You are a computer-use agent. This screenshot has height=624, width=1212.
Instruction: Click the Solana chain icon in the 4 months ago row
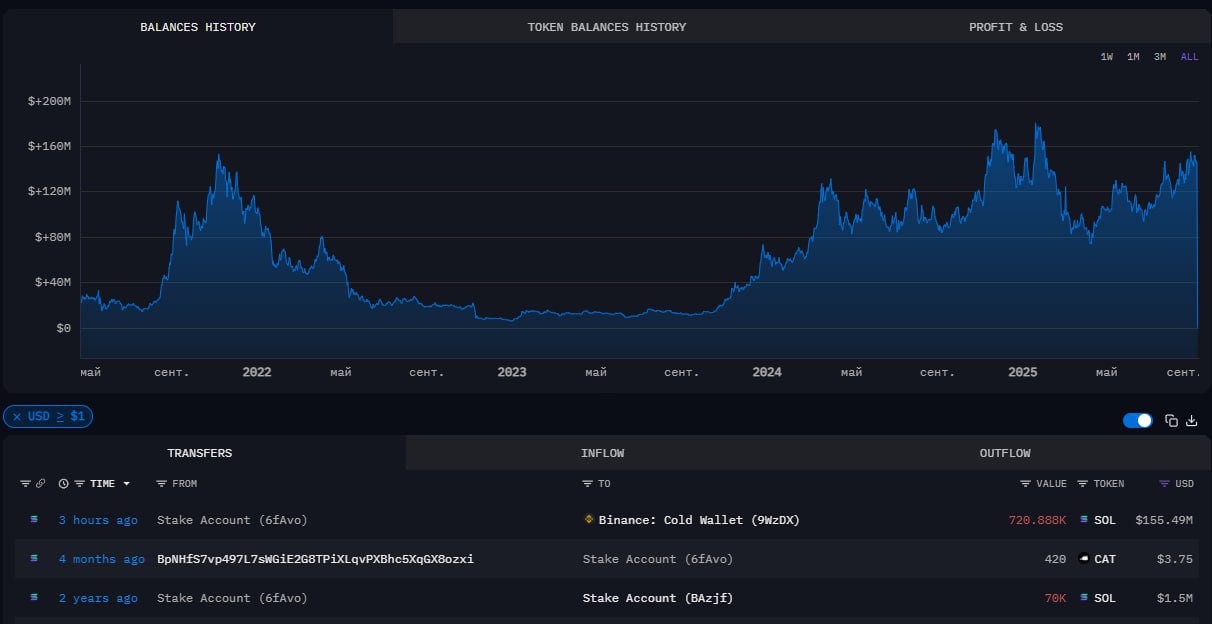pyautogui.click(x=34, y=559)
